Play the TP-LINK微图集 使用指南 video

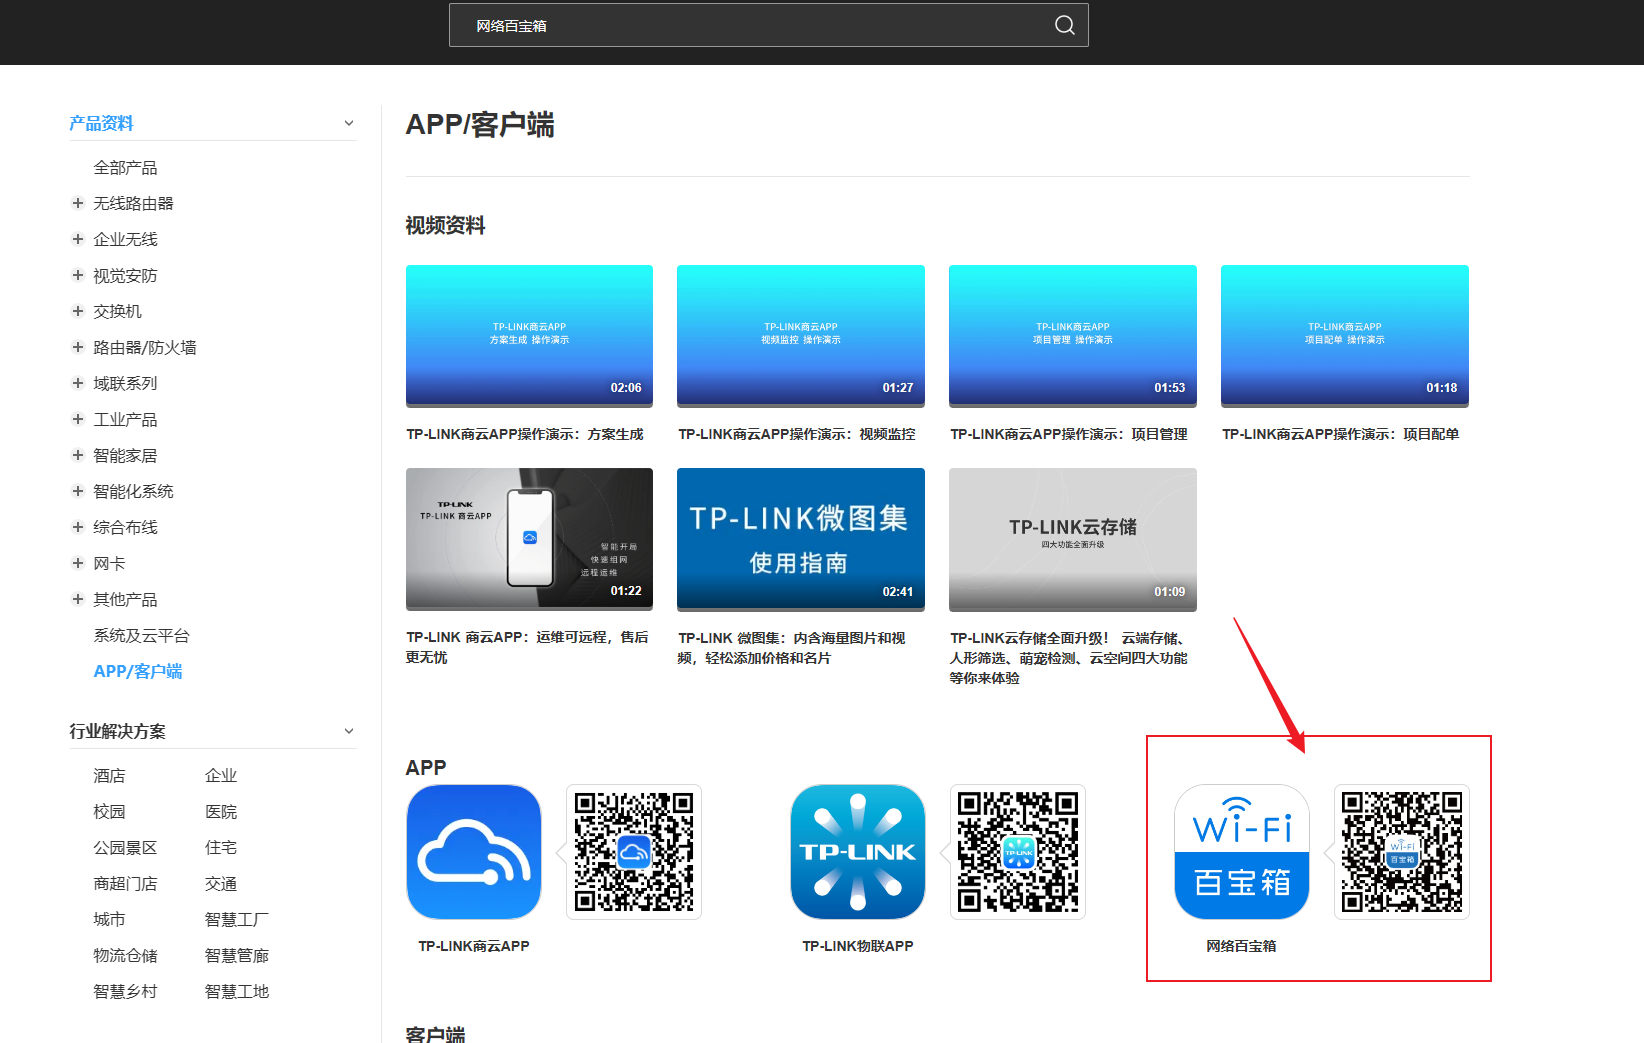click(801, 539)
